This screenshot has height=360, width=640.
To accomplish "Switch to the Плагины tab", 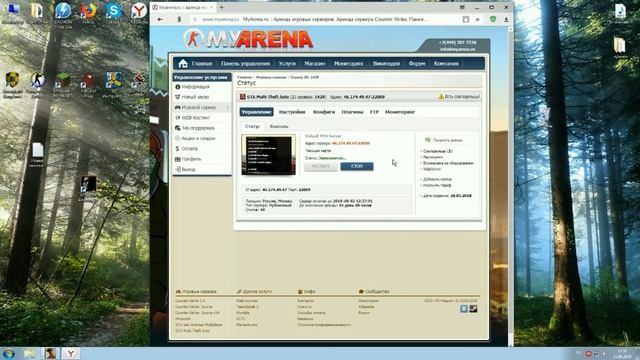I will (352, 112).
